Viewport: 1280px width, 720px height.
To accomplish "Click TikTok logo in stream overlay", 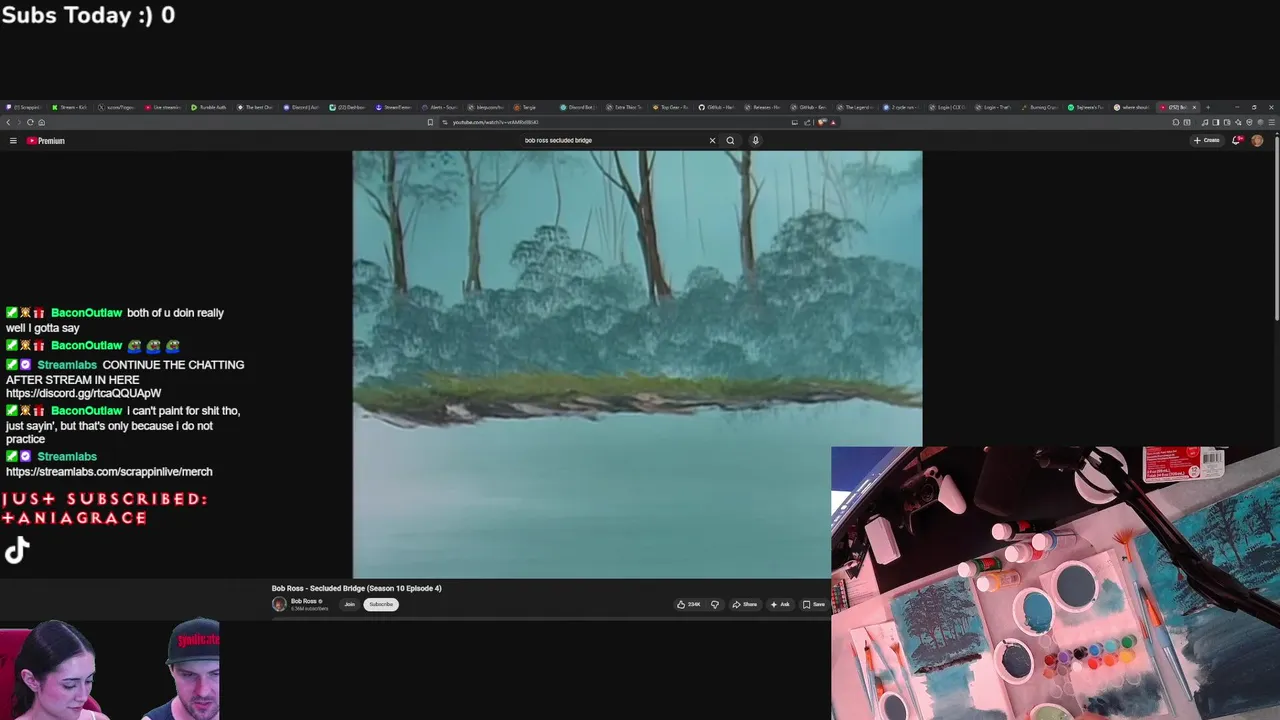I will (17, 550).
